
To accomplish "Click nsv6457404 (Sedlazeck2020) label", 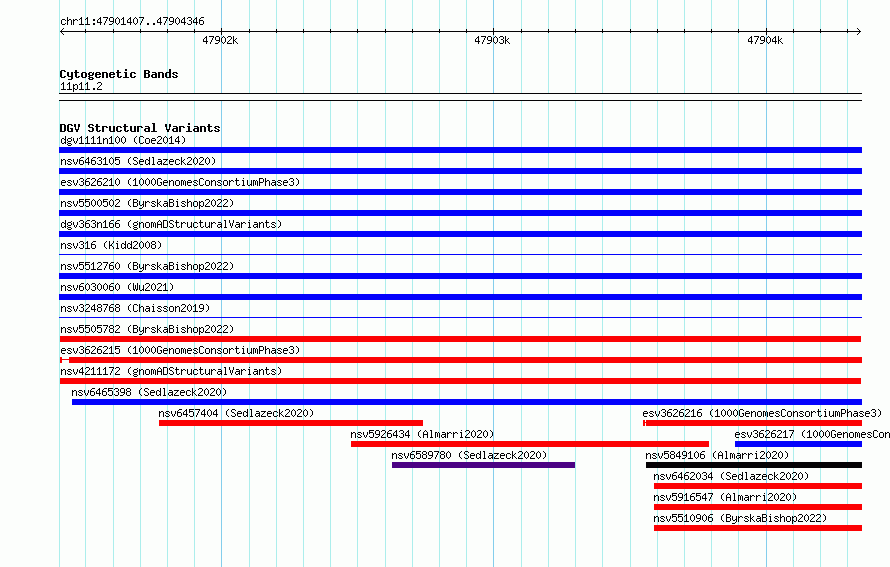I will (x=236, y=413).
